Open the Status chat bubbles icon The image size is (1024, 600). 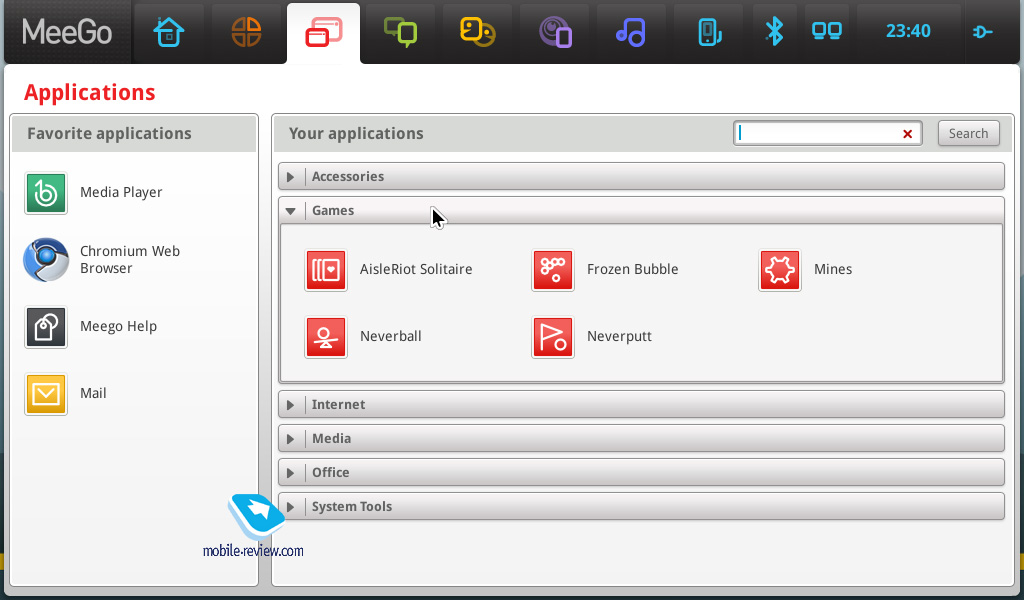point(400,32)
